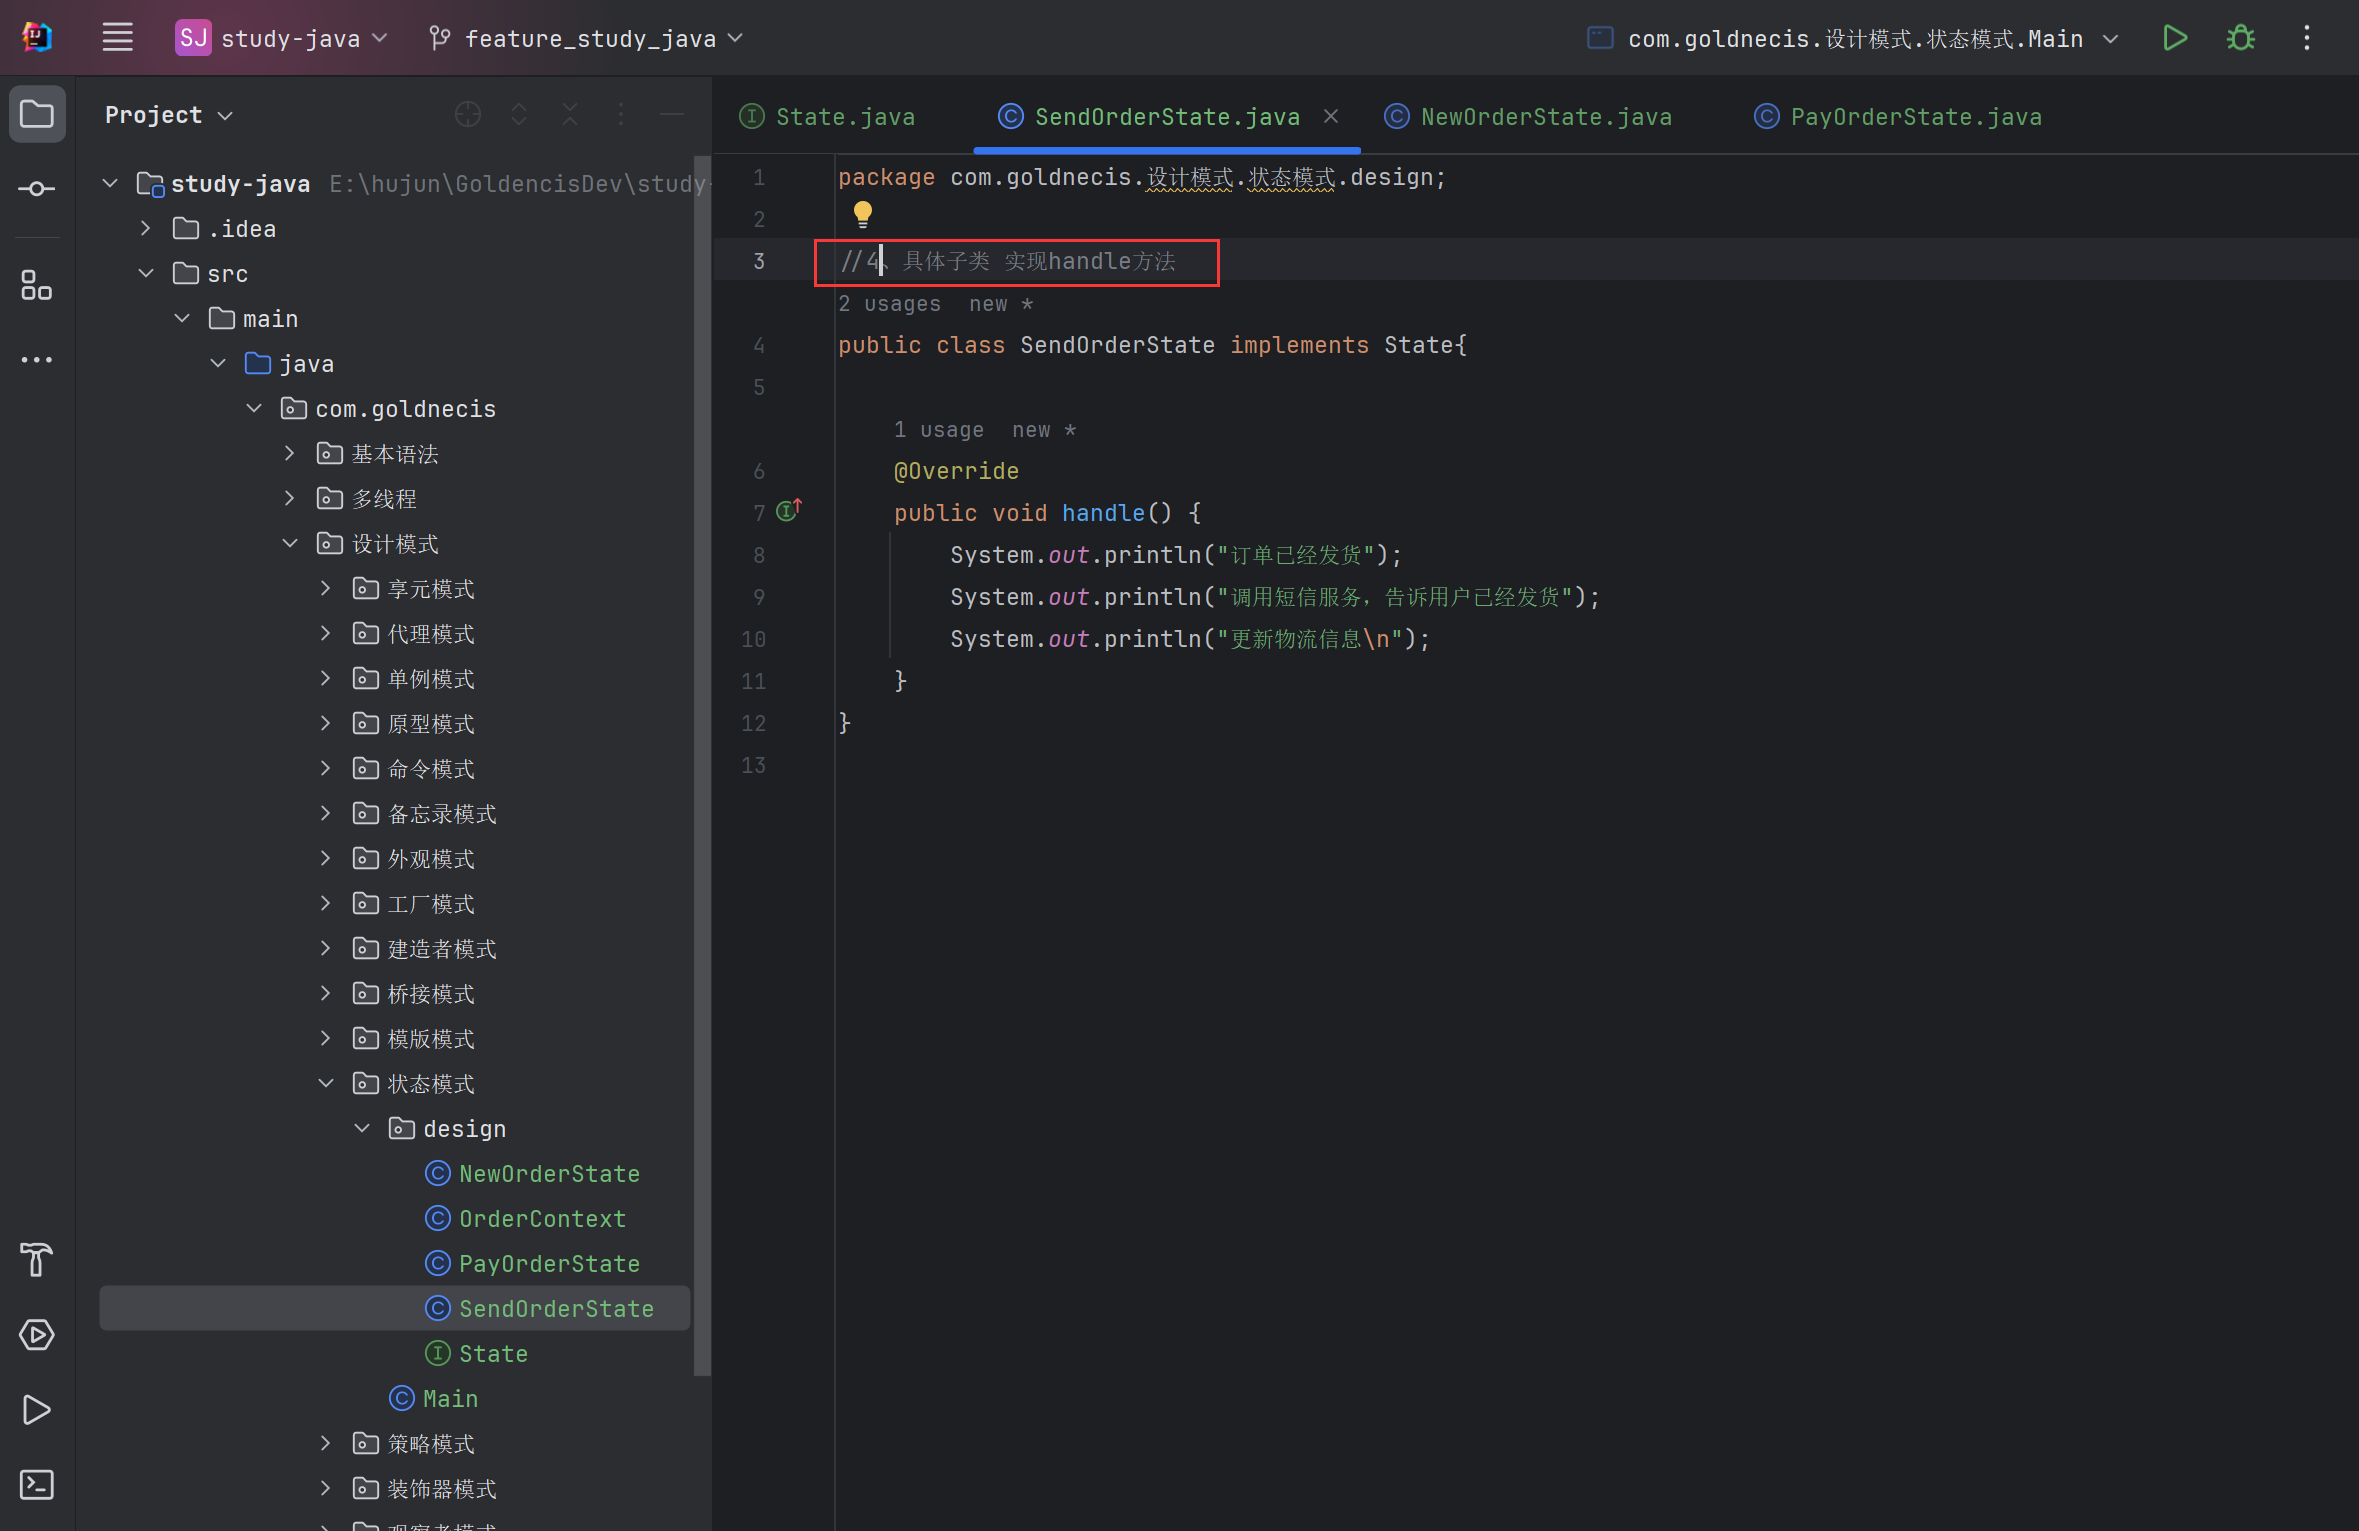Collapse the design package
This screenshot has height=1531, width=2359.
[362, 1129]
